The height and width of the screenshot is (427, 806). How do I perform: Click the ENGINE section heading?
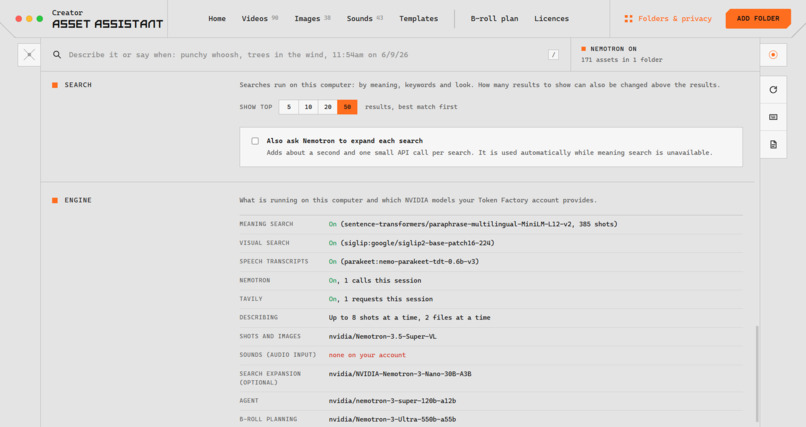[x=78, y=200]
